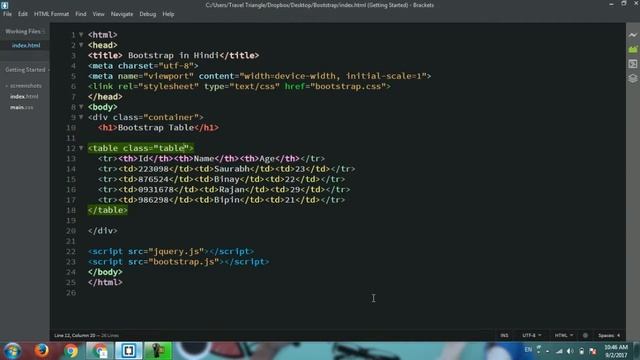Click the Line 12, Column 20 cursor status
This screenshot has width=640, height=360.
tap(74, 336)
